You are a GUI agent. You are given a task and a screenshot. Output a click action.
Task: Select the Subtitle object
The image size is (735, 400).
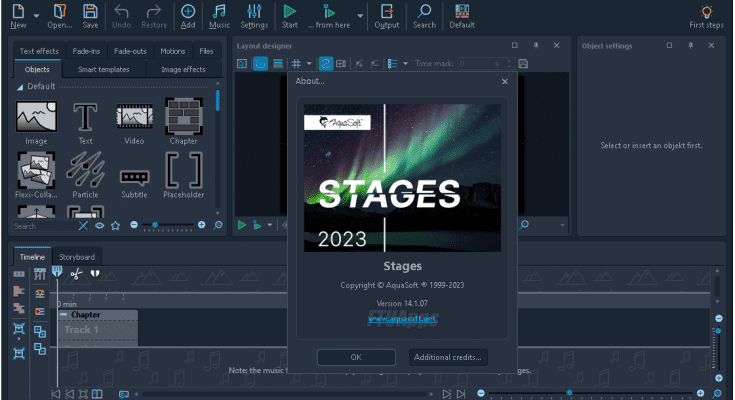(x=135, y=183)
